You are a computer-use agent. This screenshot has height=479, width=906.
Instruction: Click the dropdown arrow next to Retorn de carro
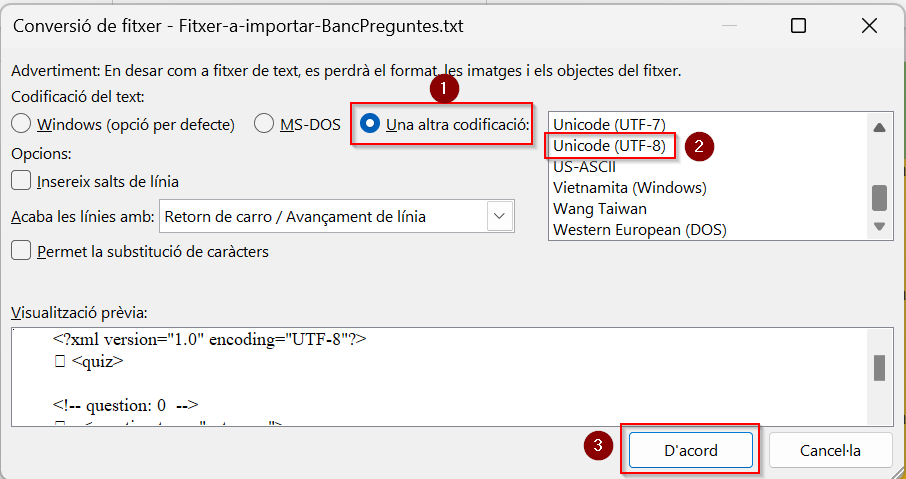[x=500, y=217]
